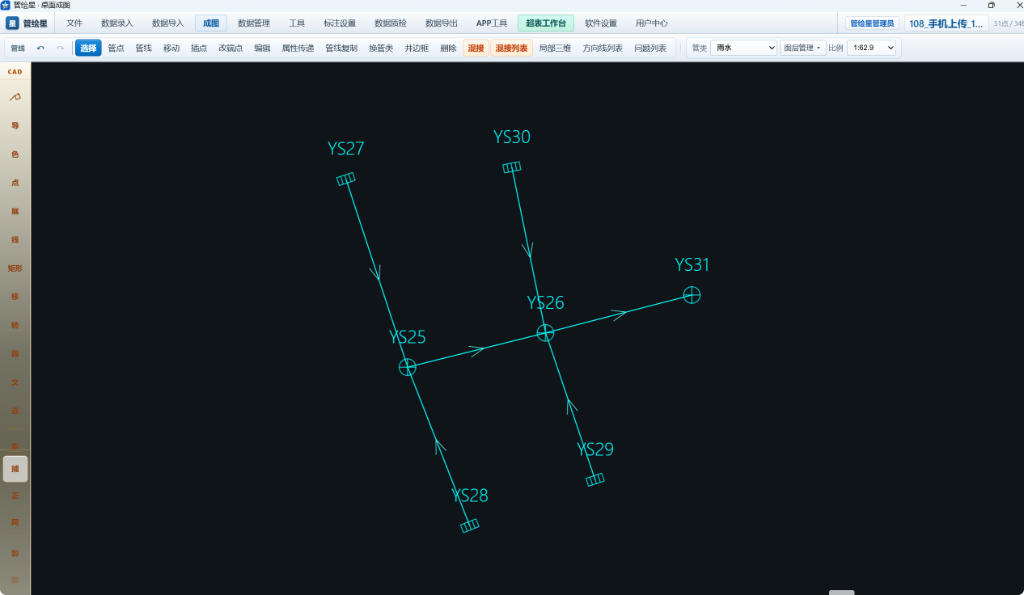The image size is (1024, 595).
Task: Open the 数据管理 menu tab
Action: tap(254, 23)
